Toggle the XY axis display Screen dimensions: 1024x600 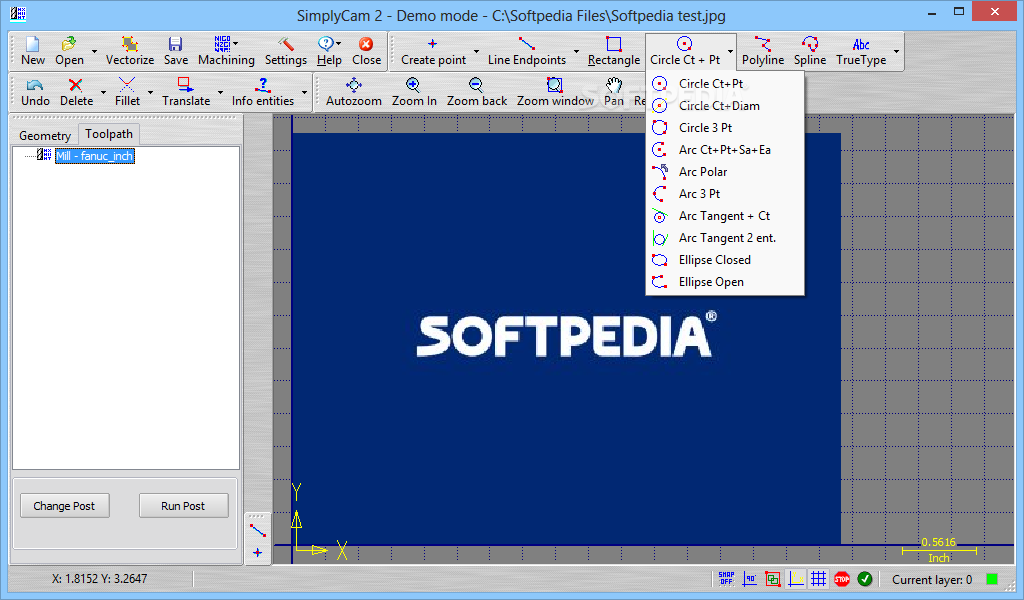click(795, 578)
